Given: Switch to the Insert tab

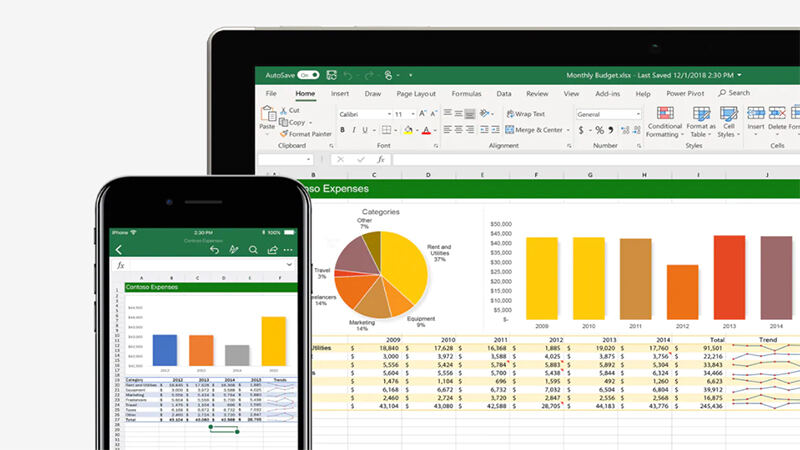Looking at the screenshot, I should click(340, 94).
